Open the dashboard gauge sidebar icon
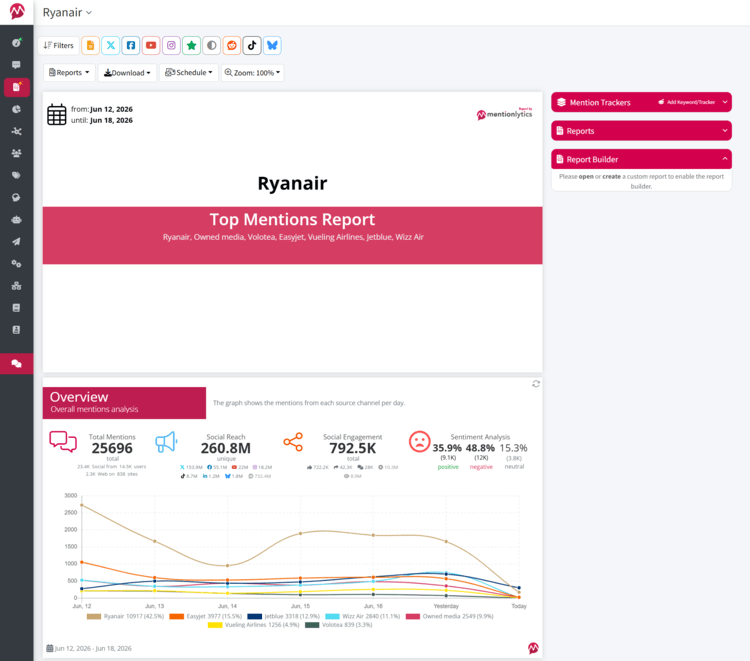 pyautogui.click(x=16, y=43)
